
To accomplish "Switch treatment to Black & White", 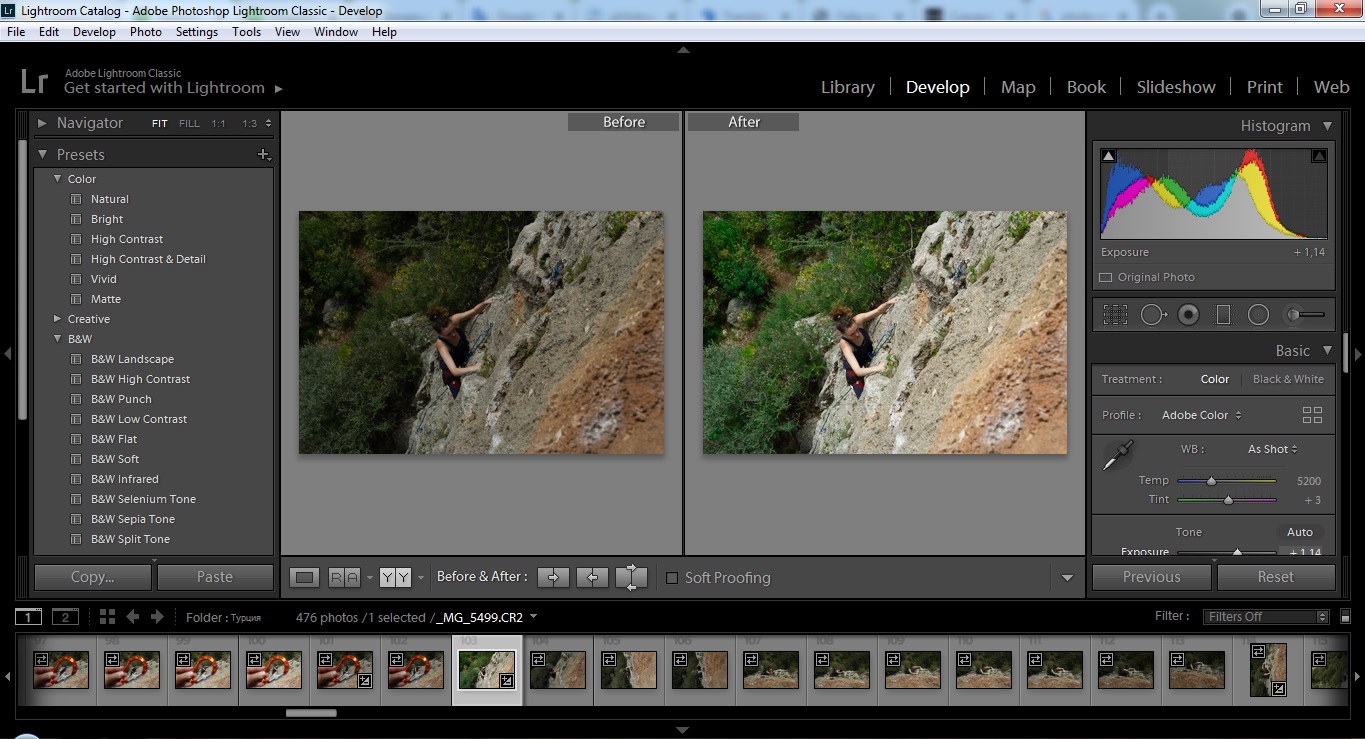I will point(1288,379).
